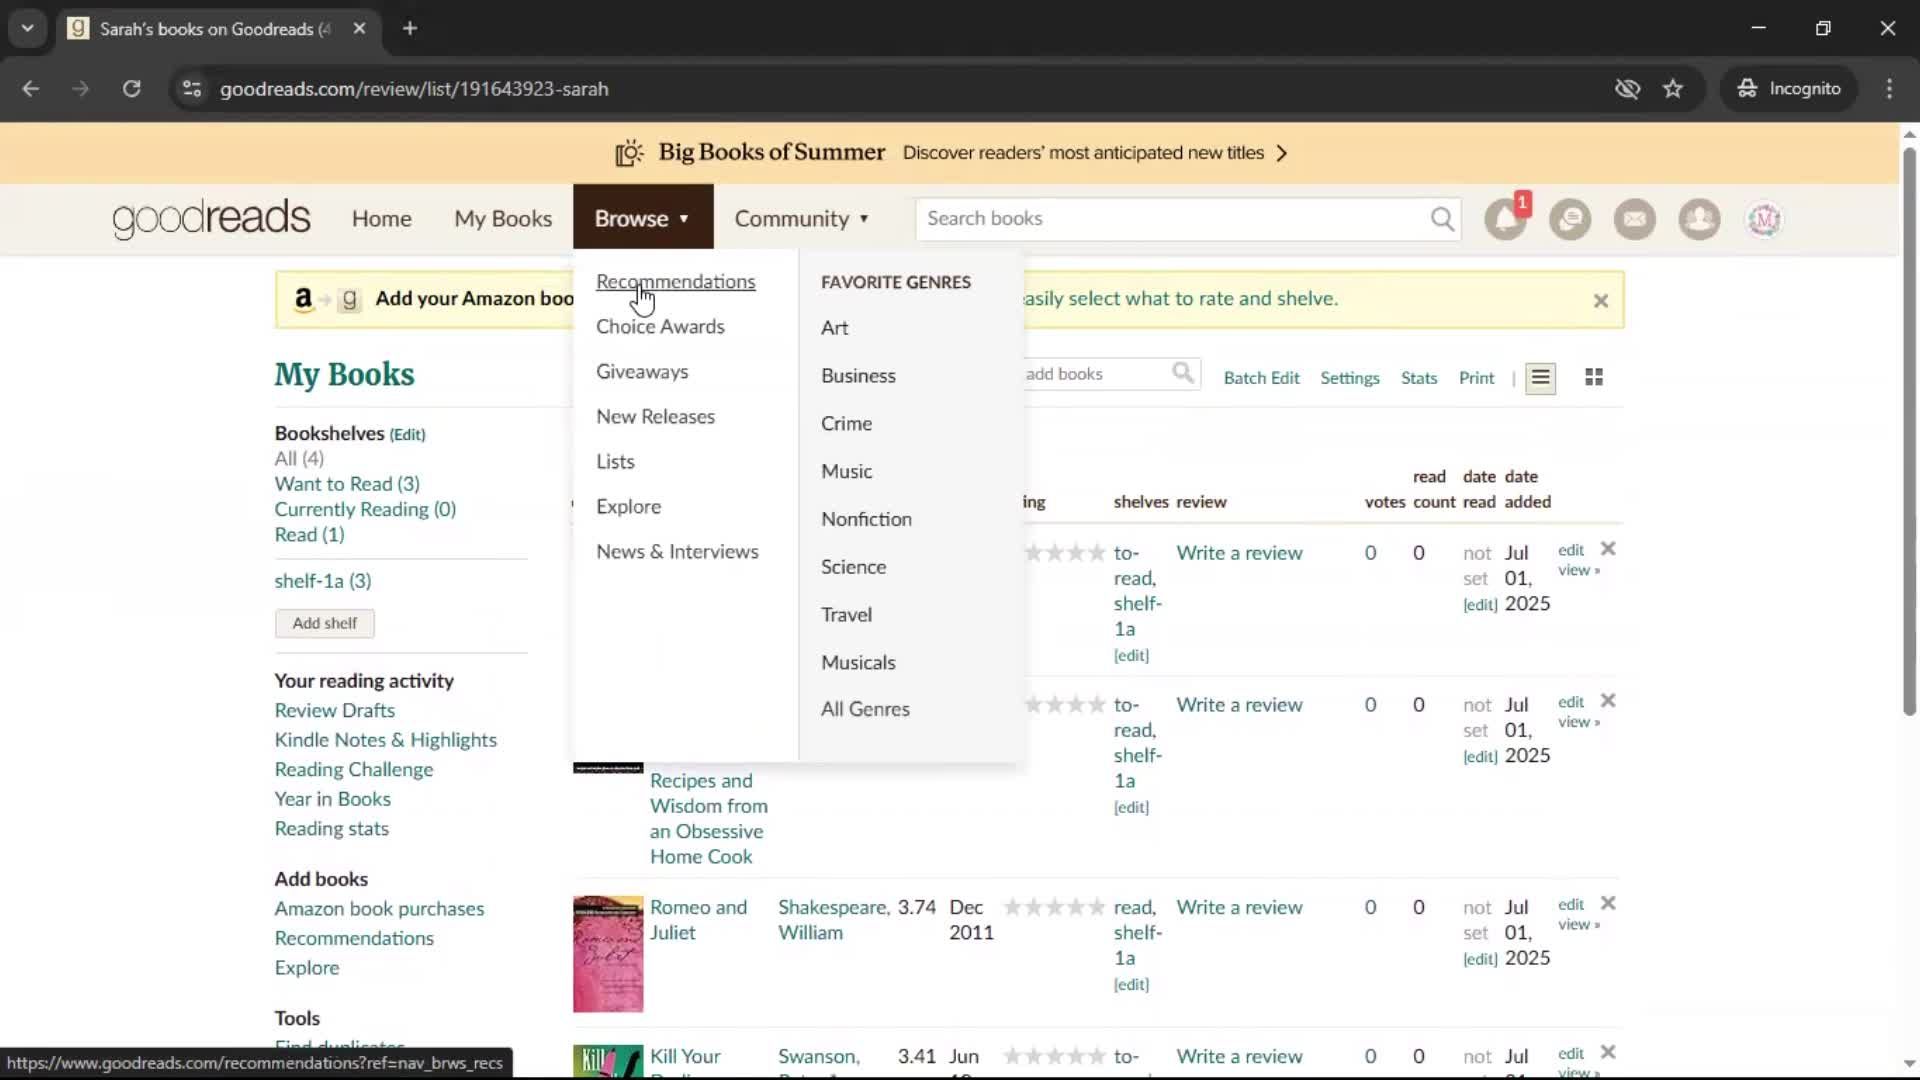Click the third-party cookies blocked eye icon
Viewport: 1920px width, 1080px height.
pos(1627,89)
